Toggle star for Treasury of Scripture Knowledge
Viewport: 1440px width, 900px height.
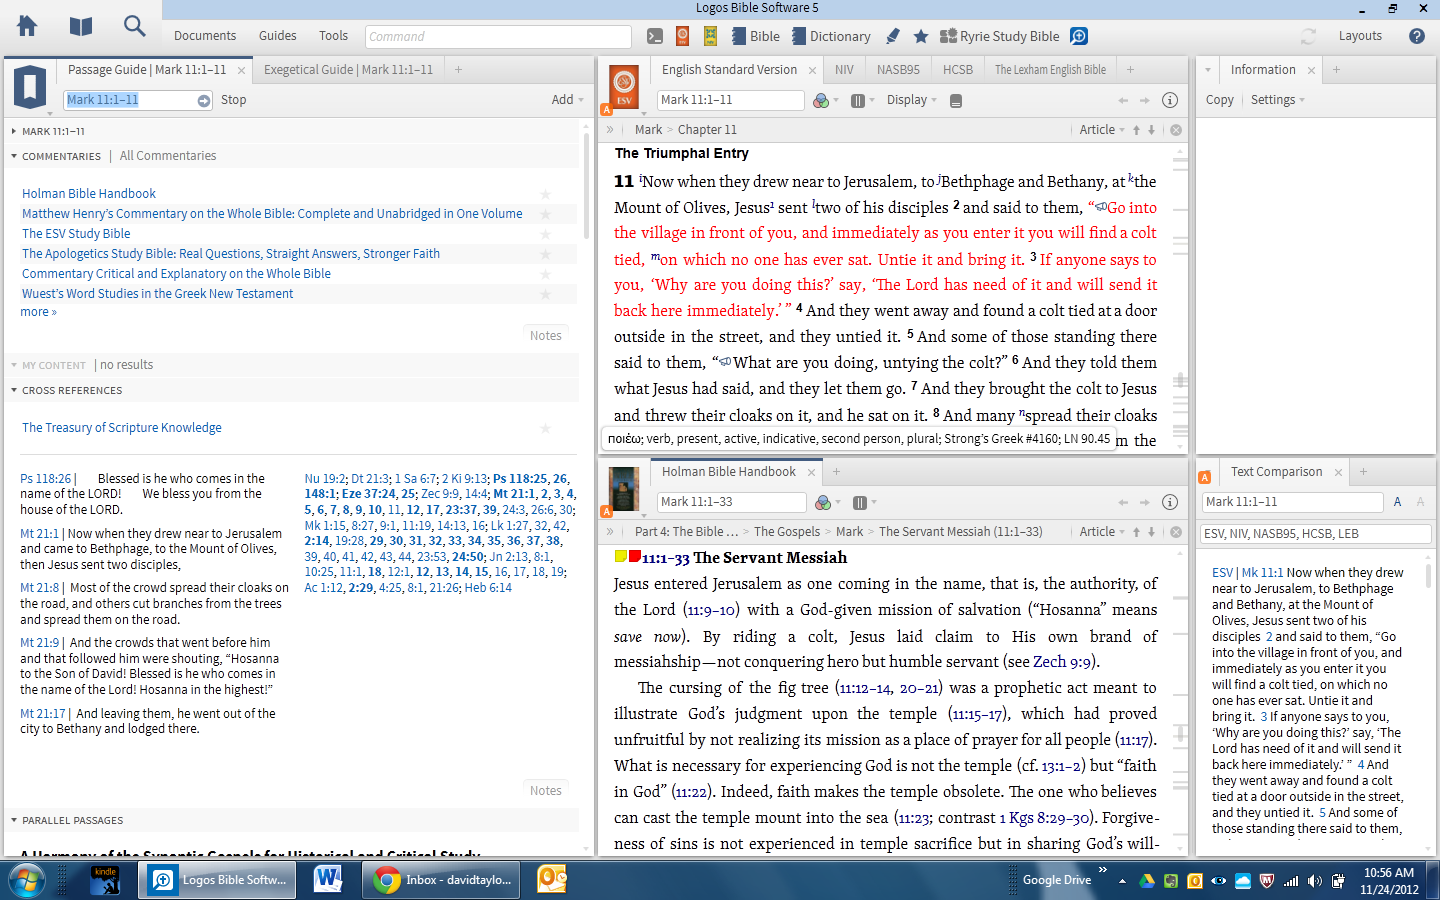[546, 428]
